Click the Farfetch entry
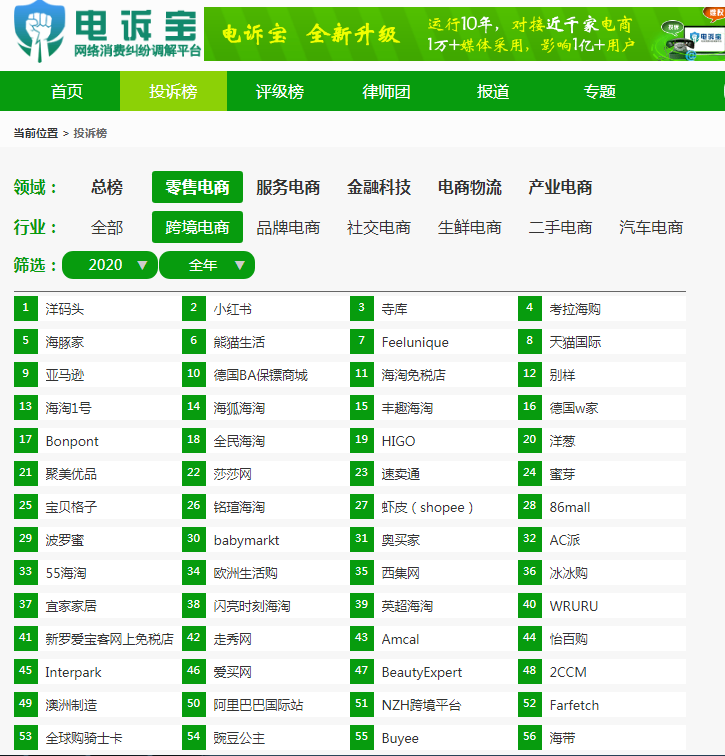This screenshot has height=756, width=725. click(x=574, y=705)
